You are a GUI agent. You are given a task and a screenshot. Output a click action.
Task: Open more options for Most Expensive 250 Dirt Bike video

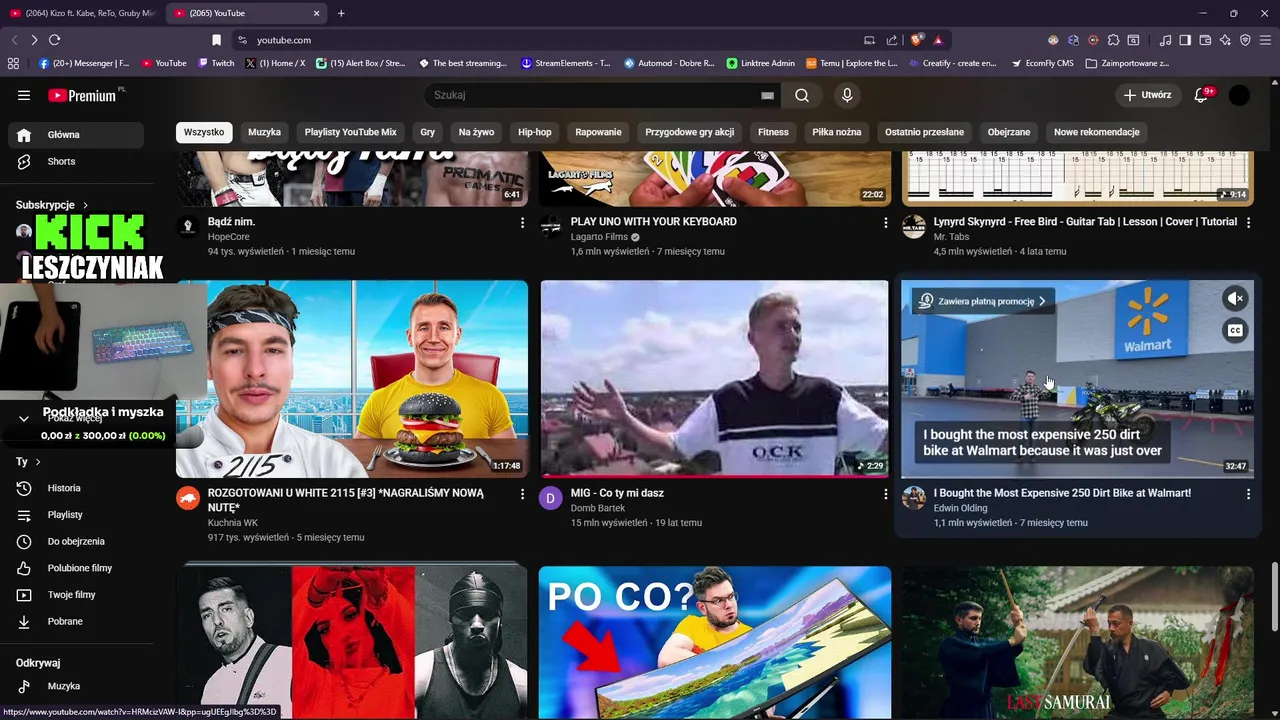point(1248,494)
